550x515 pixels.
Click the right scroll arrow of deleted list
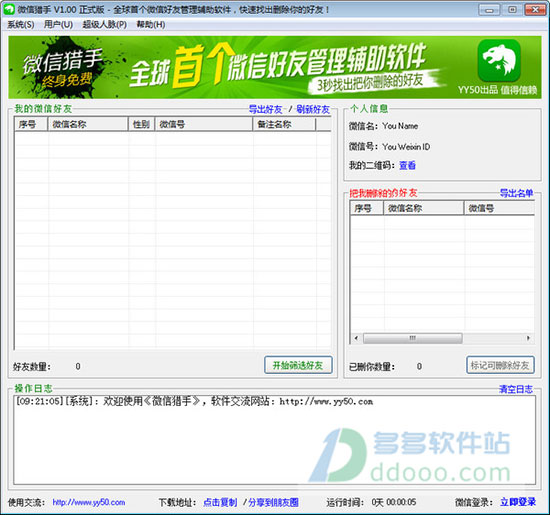tap(528, 338)
